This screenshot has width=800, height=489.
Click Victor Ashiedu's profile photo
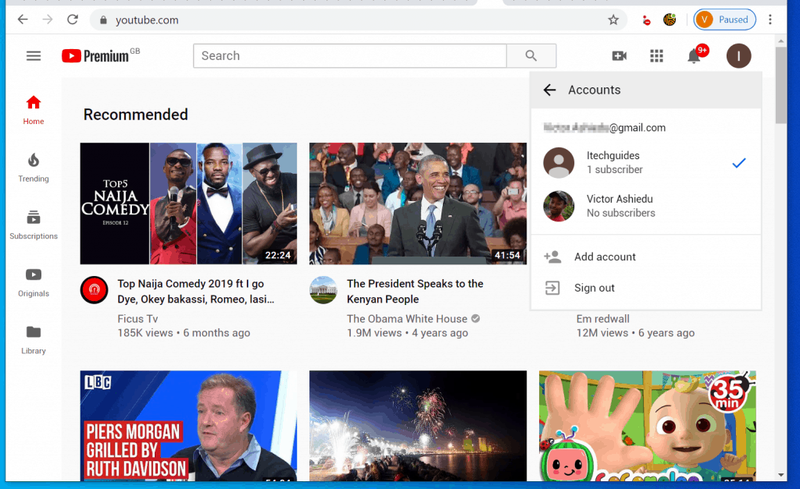(x=559, y=206)
